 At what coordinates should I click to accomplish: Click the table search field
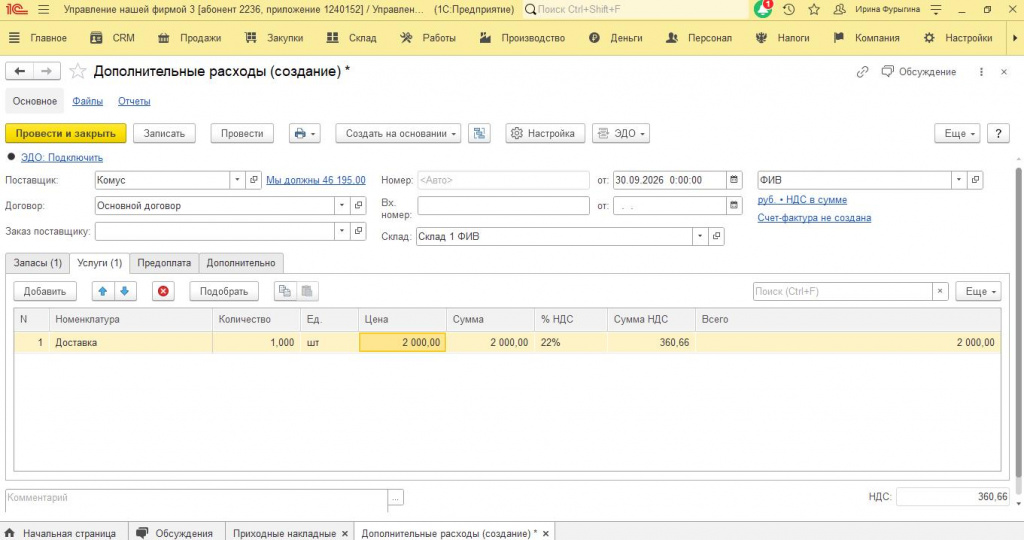tap(842, 291)
